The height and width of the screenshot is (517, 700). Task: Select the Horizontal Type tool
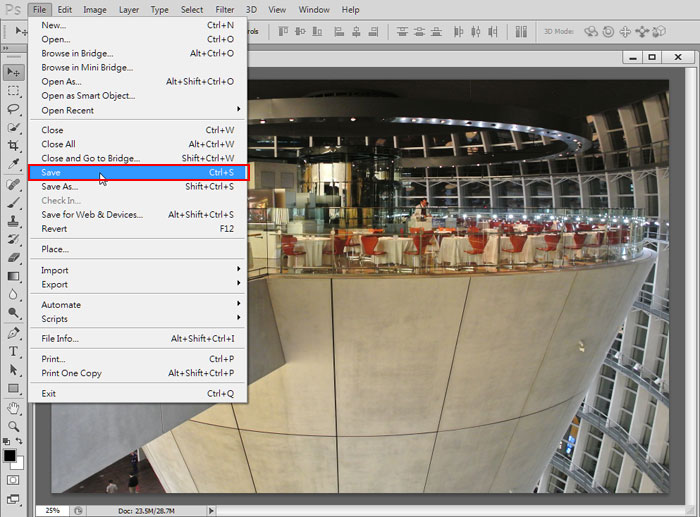pyautogui.click(x=13, y=351)
